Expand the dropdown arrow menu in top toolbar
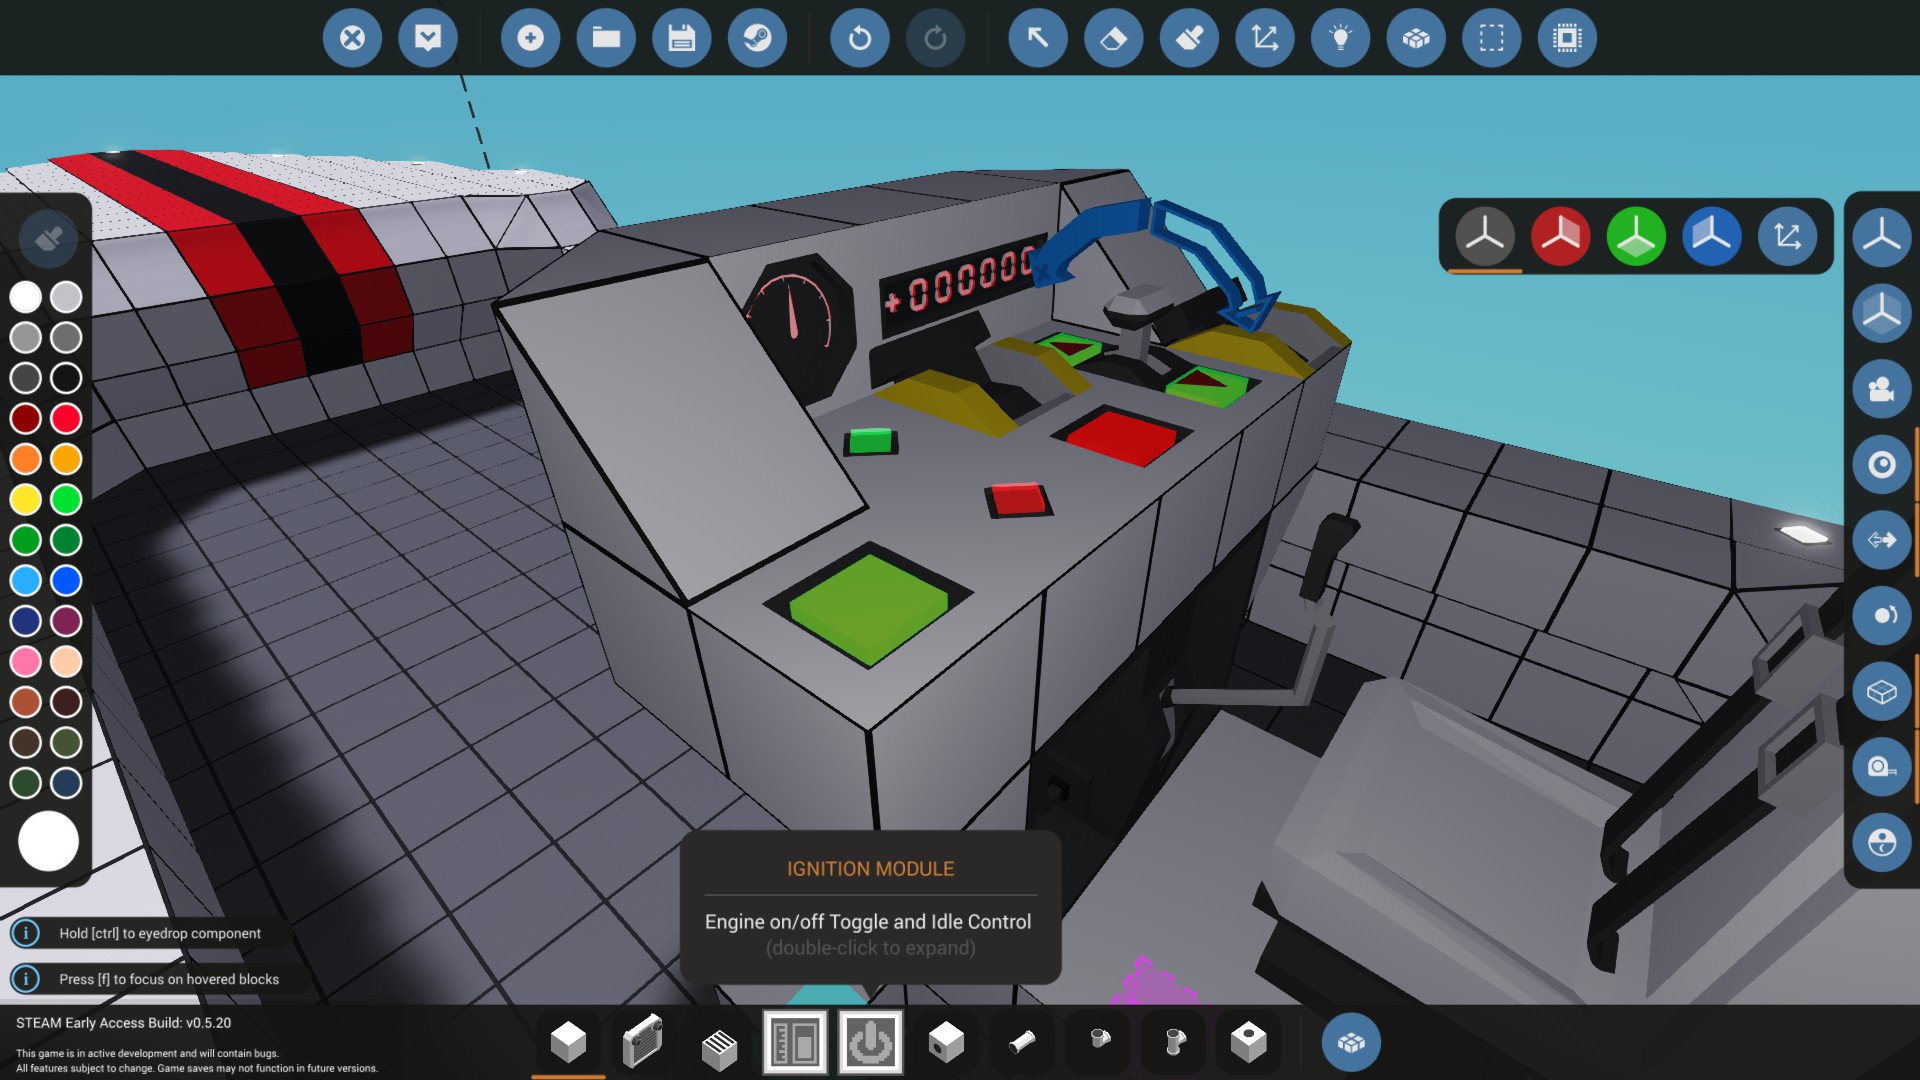The width and height of the screenshot is (1920, 1080). pos(428,38)
